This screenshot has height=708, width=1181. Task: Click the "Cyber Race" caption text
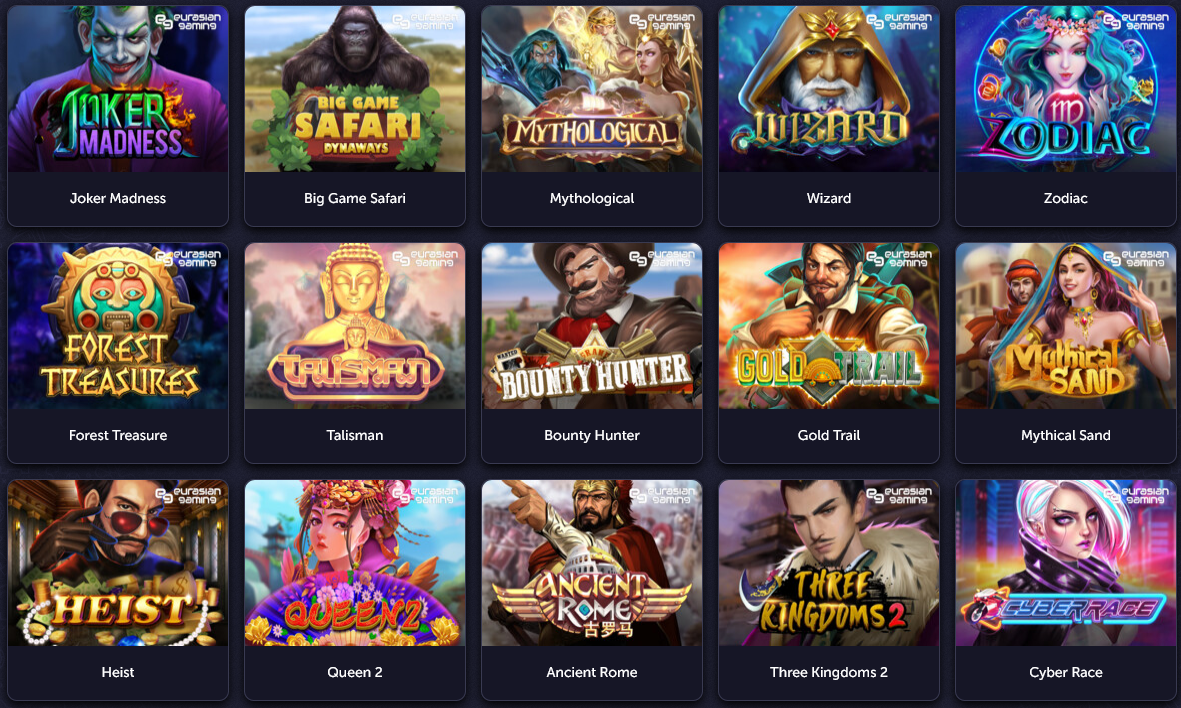[x=1066, y=673]
